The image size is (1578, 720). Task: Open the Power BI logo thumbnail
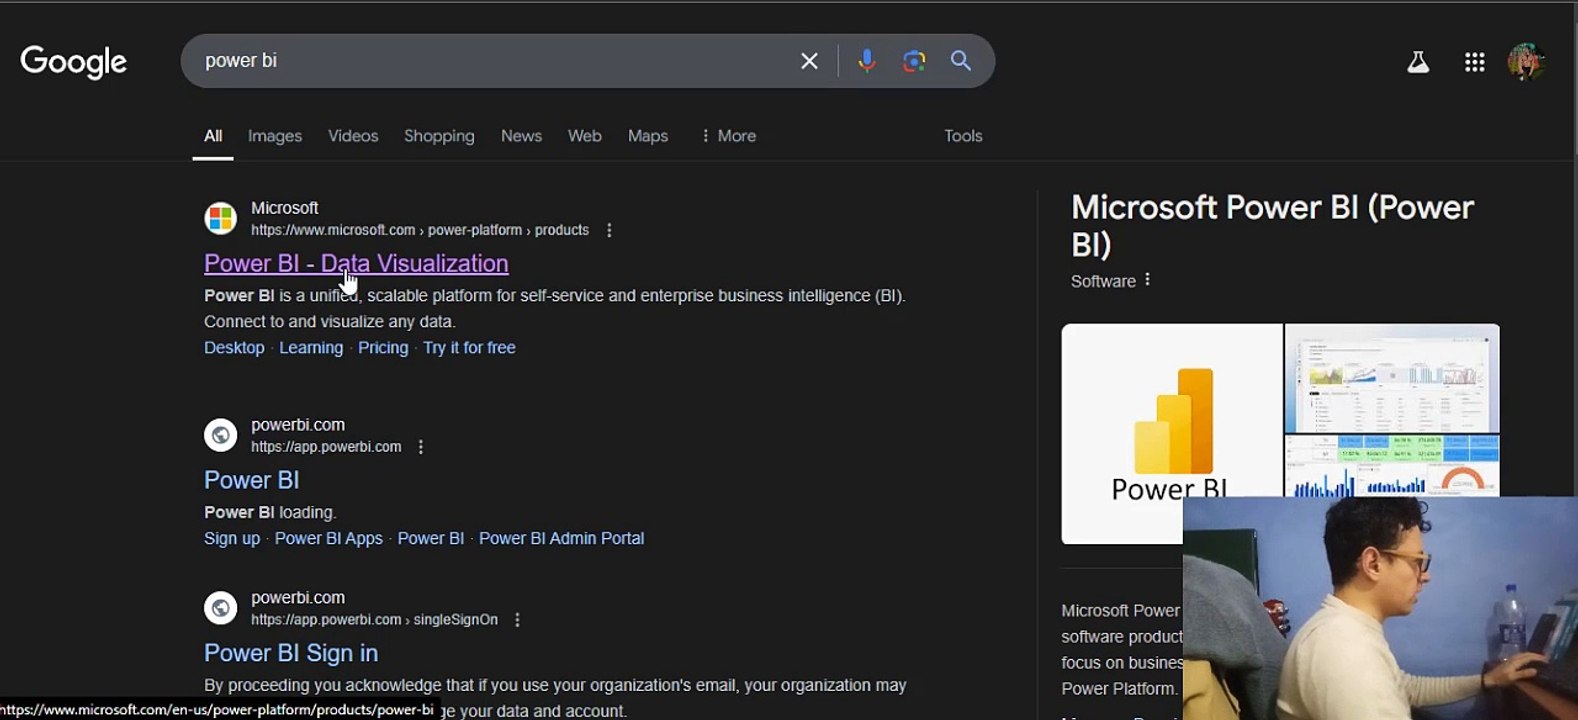tap(1172, 434)
